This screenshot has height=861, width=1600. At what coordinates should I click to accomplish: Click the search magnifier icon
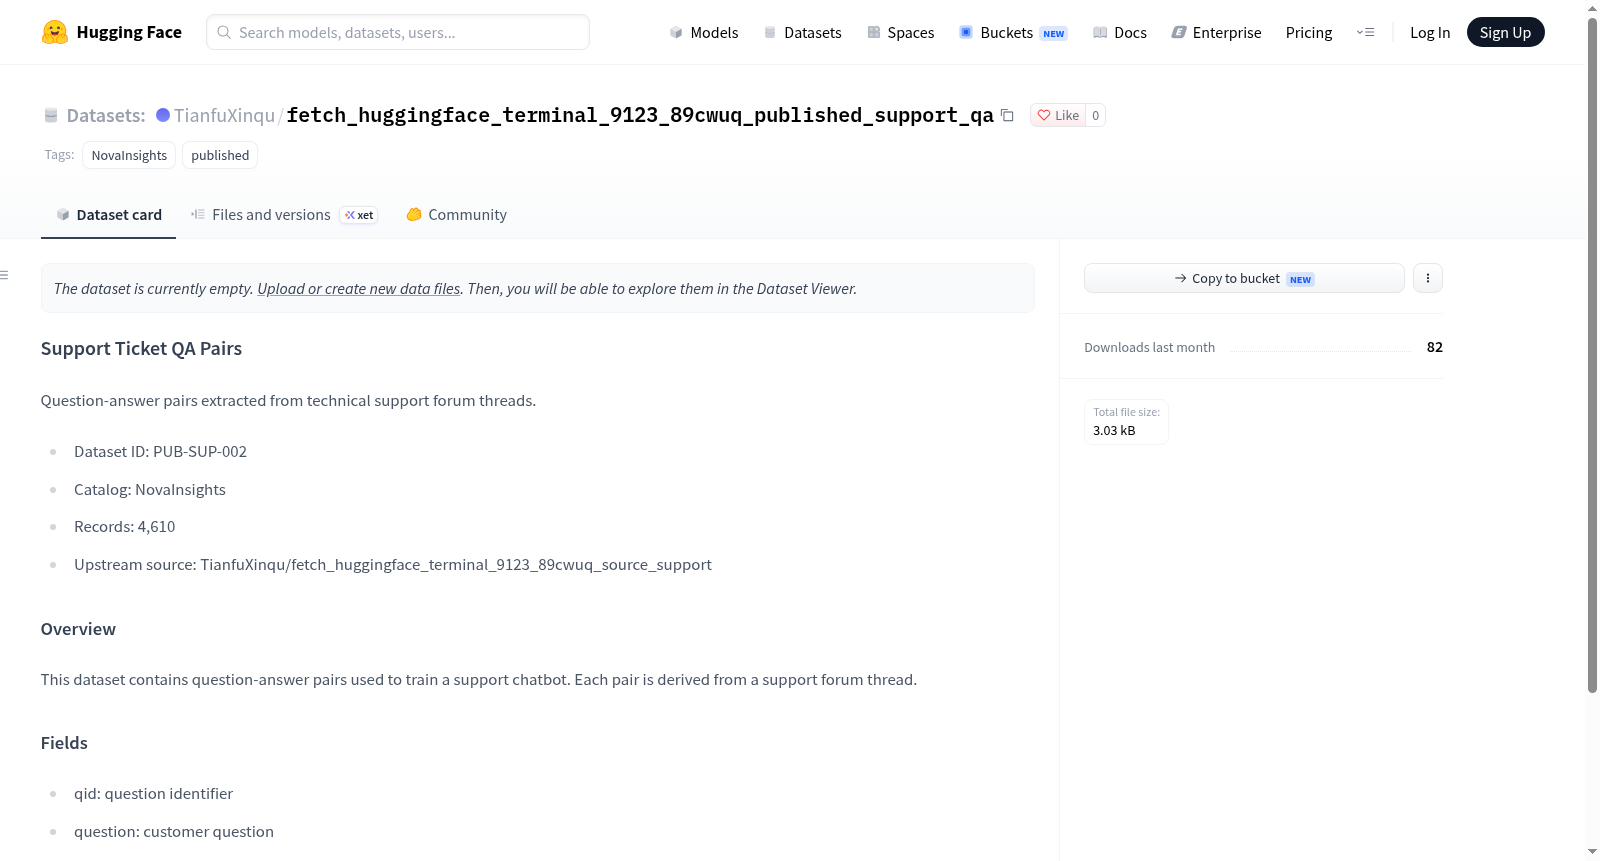tap(224, 32)
